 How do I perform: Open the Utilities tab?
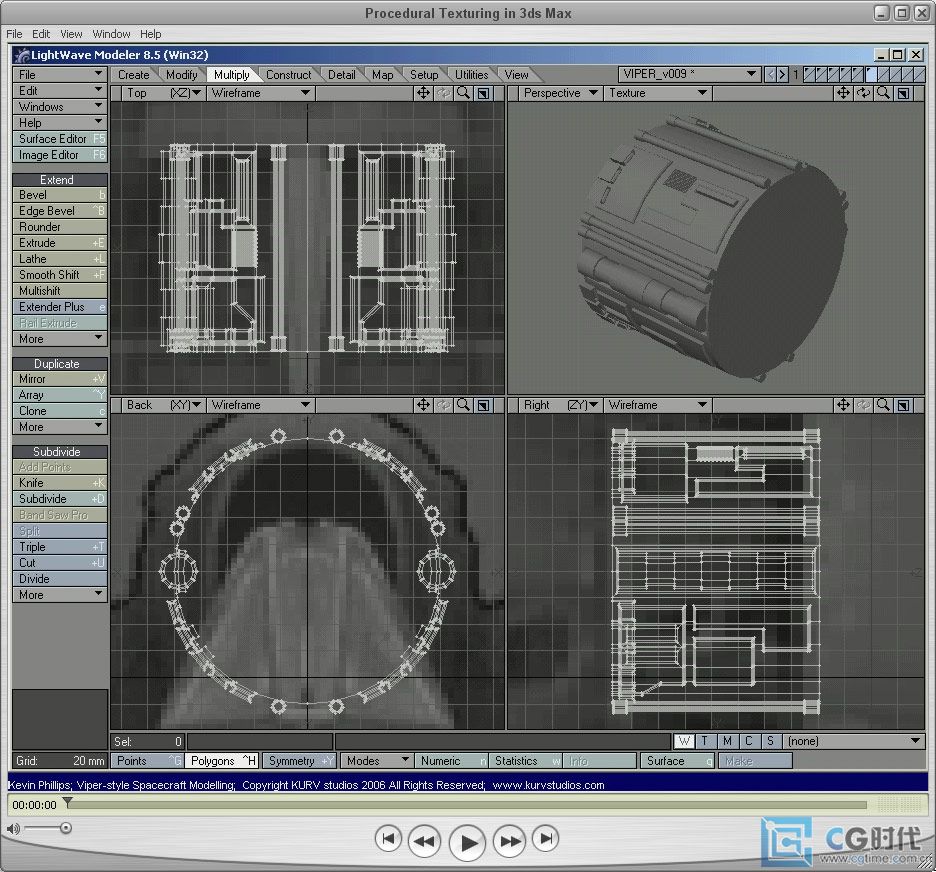(472, 75)
